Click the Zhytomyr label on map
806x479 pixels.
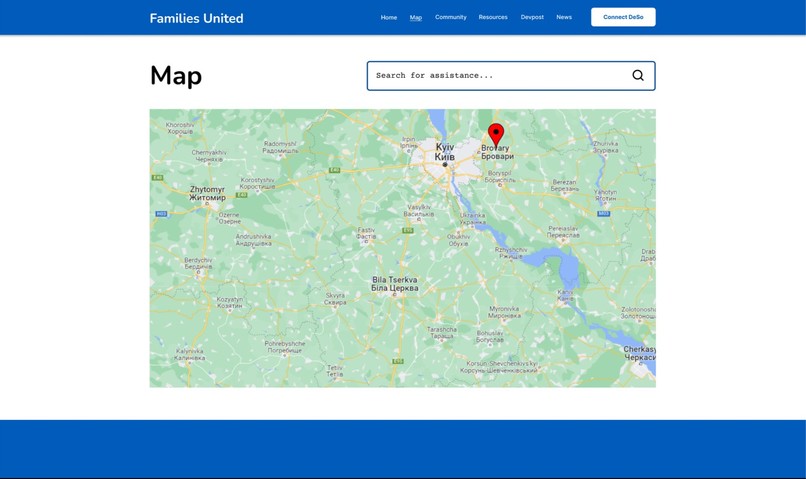(207, 193)
